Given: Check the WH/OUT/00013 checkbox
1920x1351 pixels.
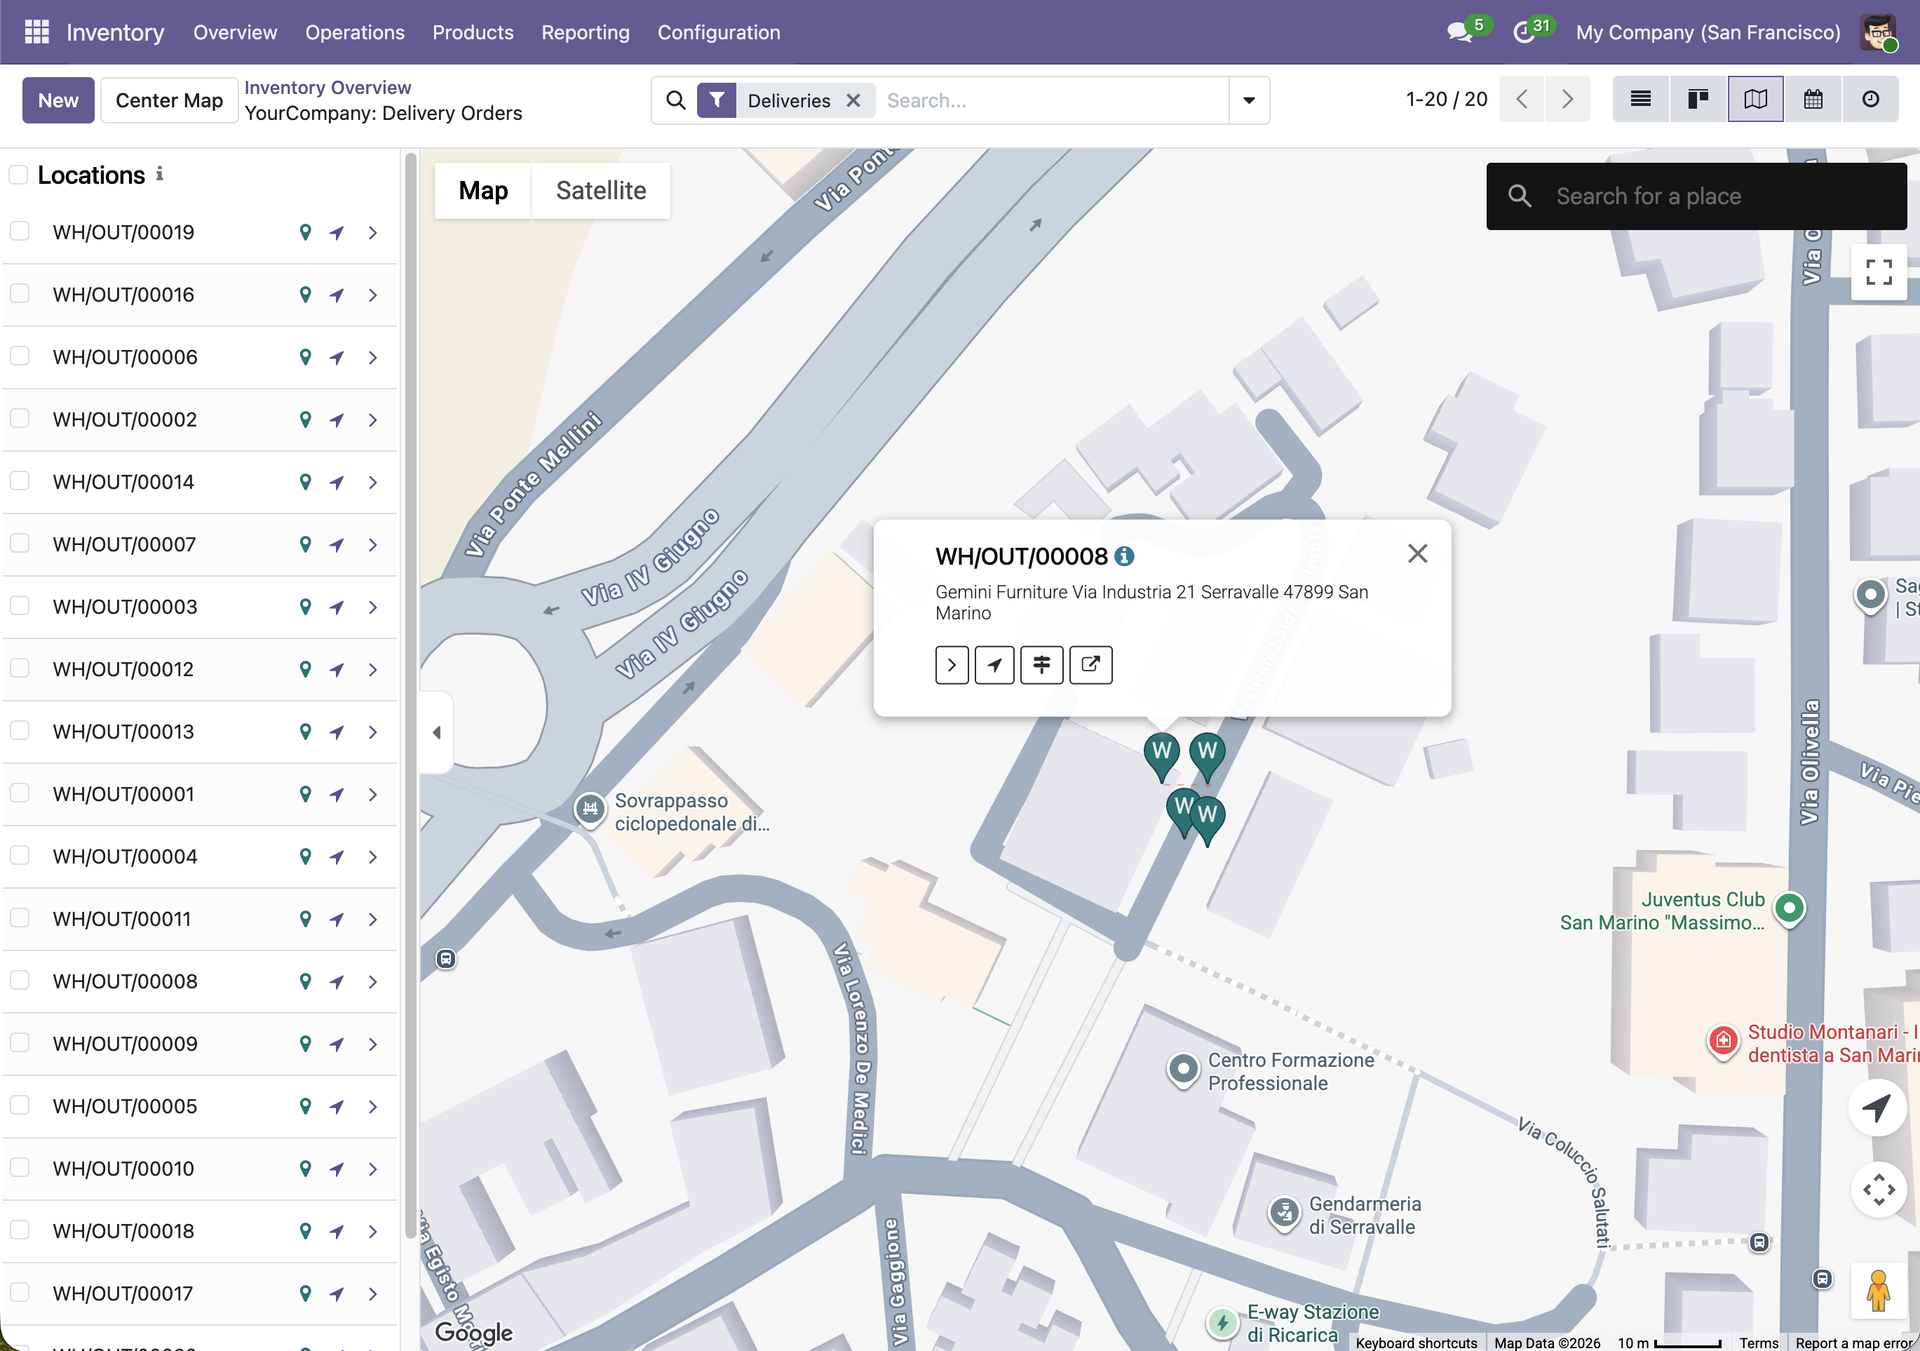Looking at the screenshot, I should (x=19, y=731).
